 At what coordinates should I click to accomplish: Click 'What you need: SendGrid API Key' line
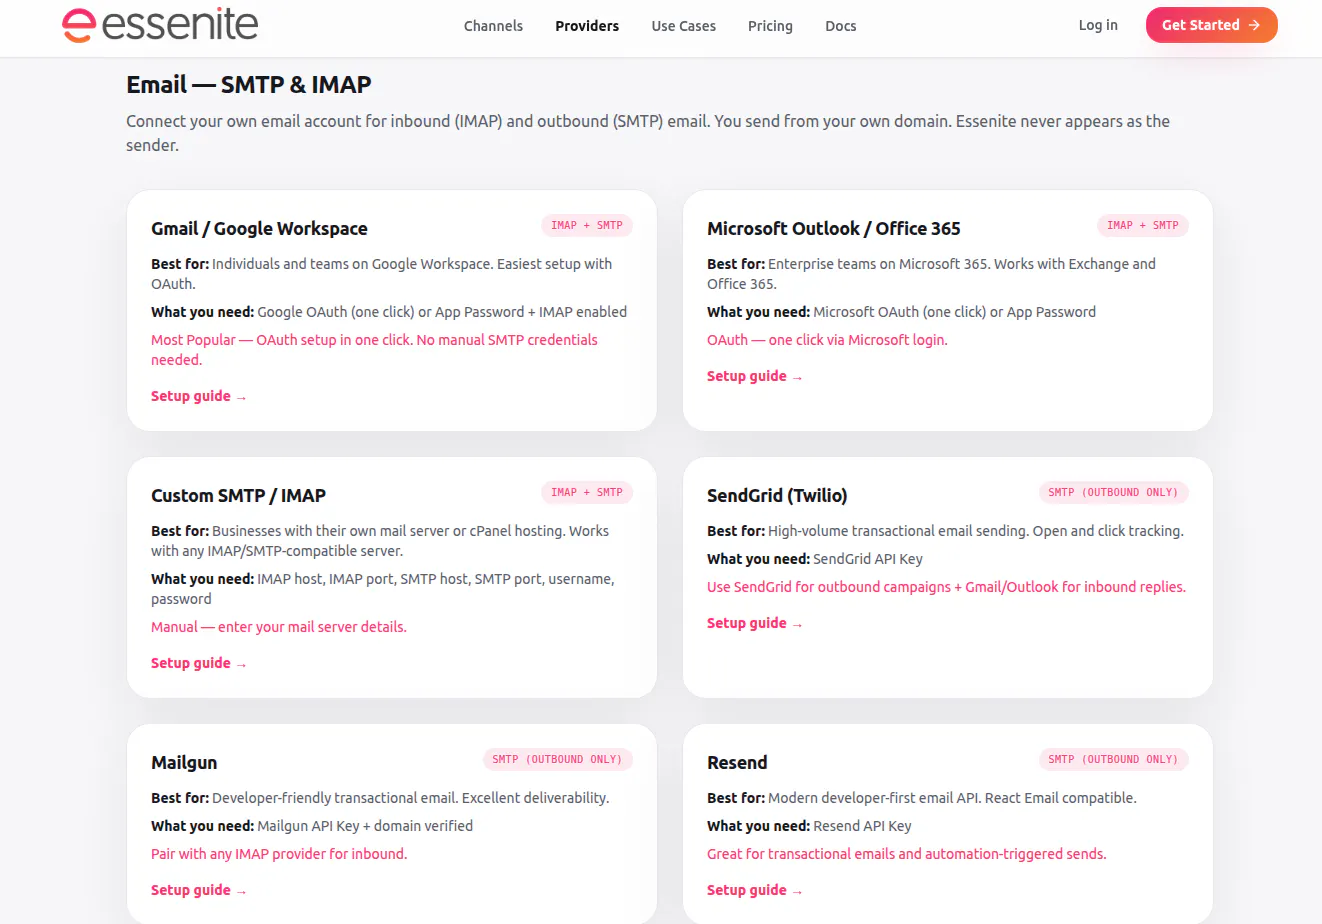pyautogui.click(x=815, y=559)
